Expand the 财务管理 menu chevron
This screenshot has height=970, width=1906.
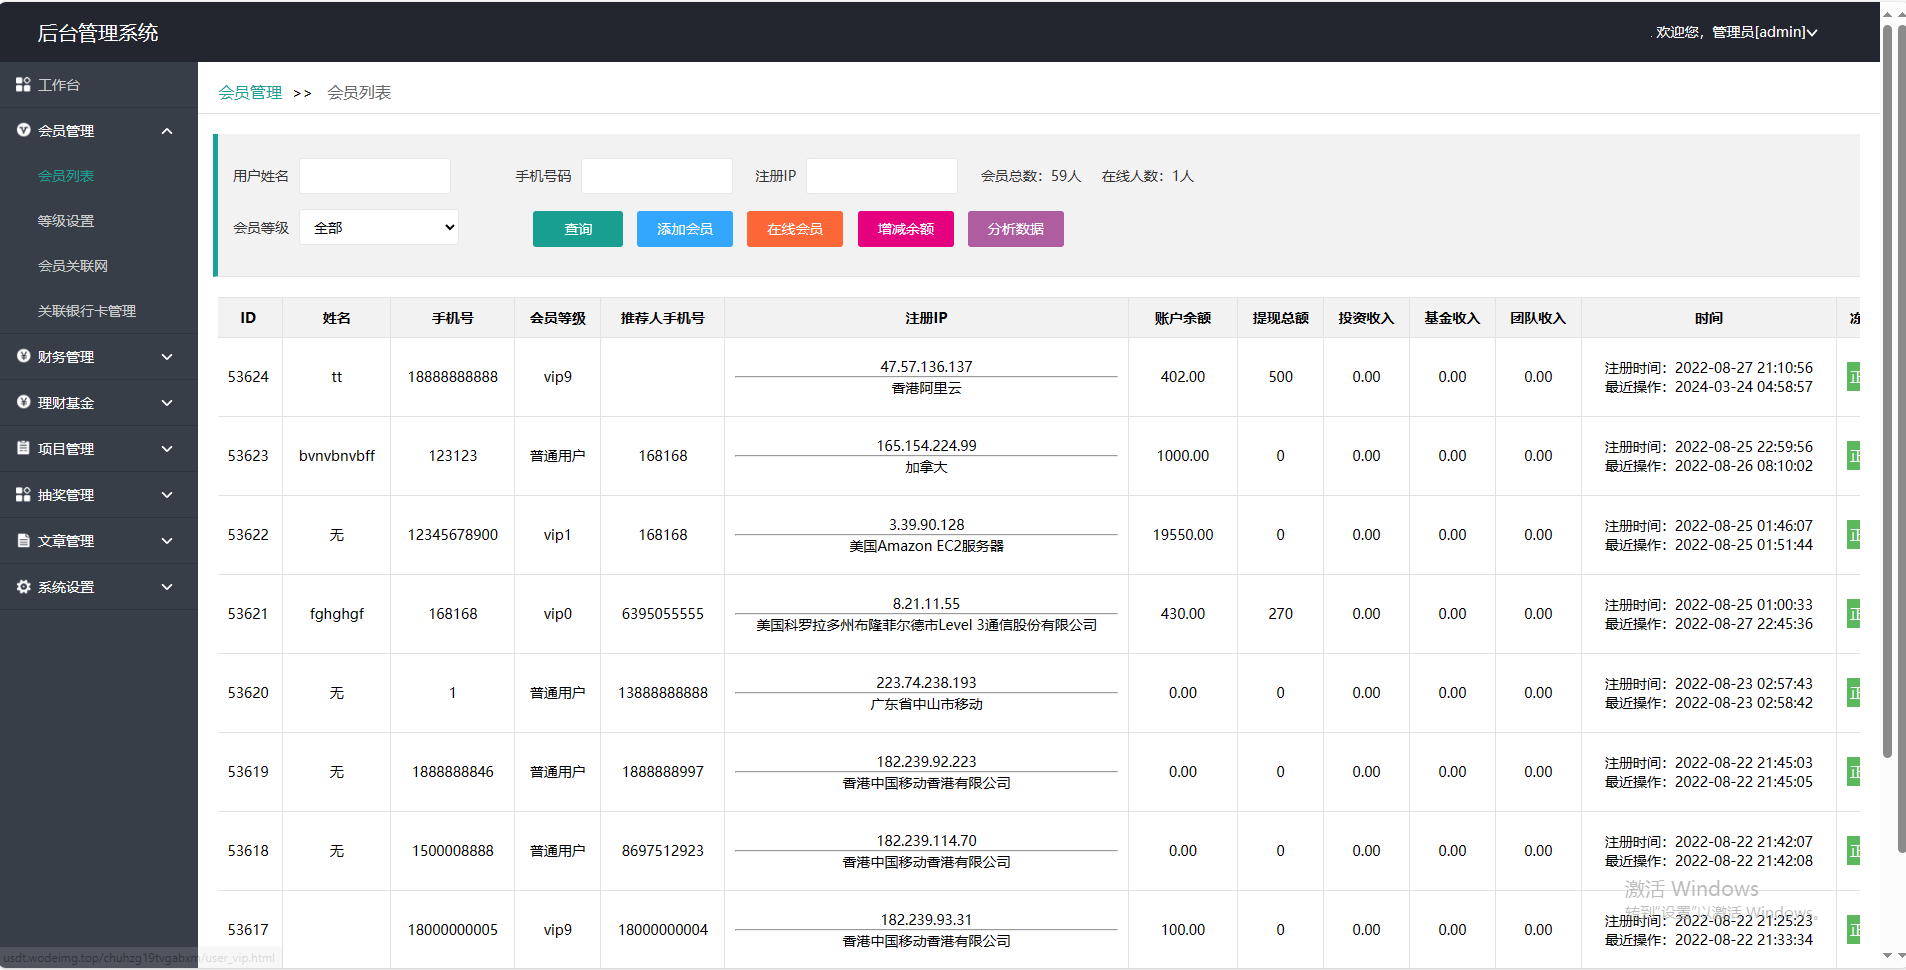tap(167, 357)
